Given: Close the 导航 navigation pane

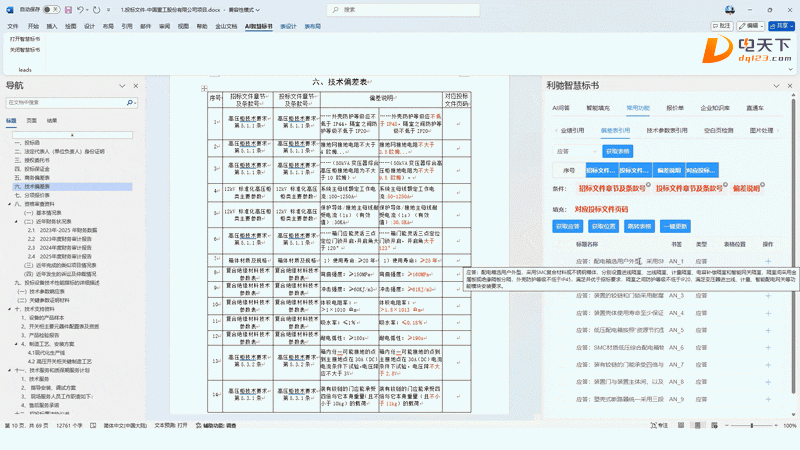Looking at the screenshot, I should click(x=136, y=86).
